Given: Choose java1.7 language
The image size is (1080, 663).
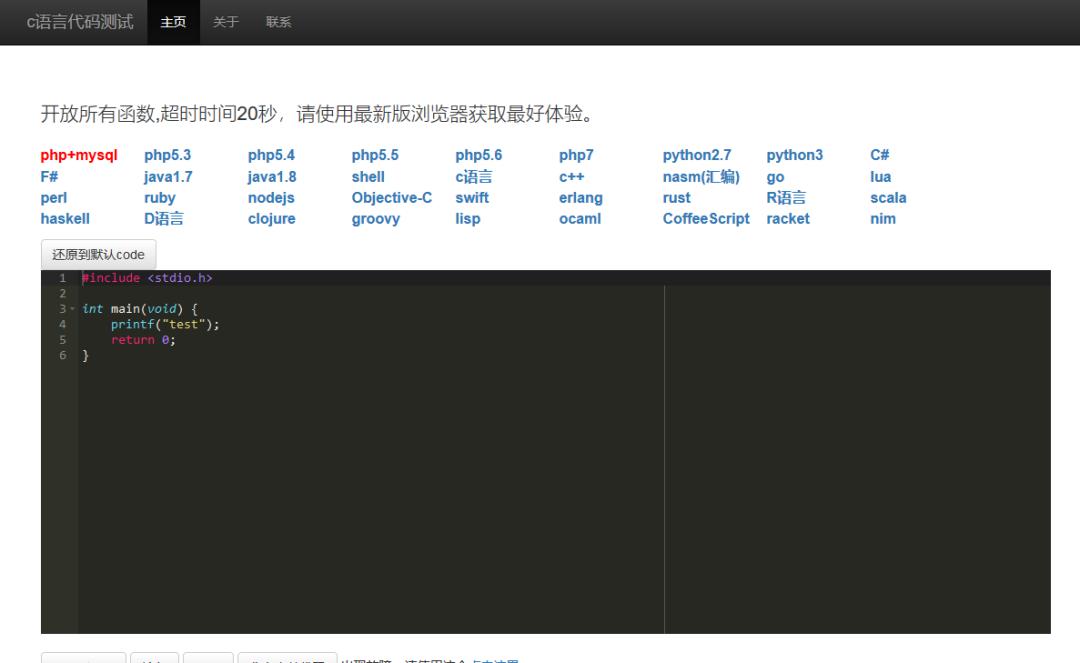Looking at the screenshot, I should pyautogui.click(x=168, y=177).
